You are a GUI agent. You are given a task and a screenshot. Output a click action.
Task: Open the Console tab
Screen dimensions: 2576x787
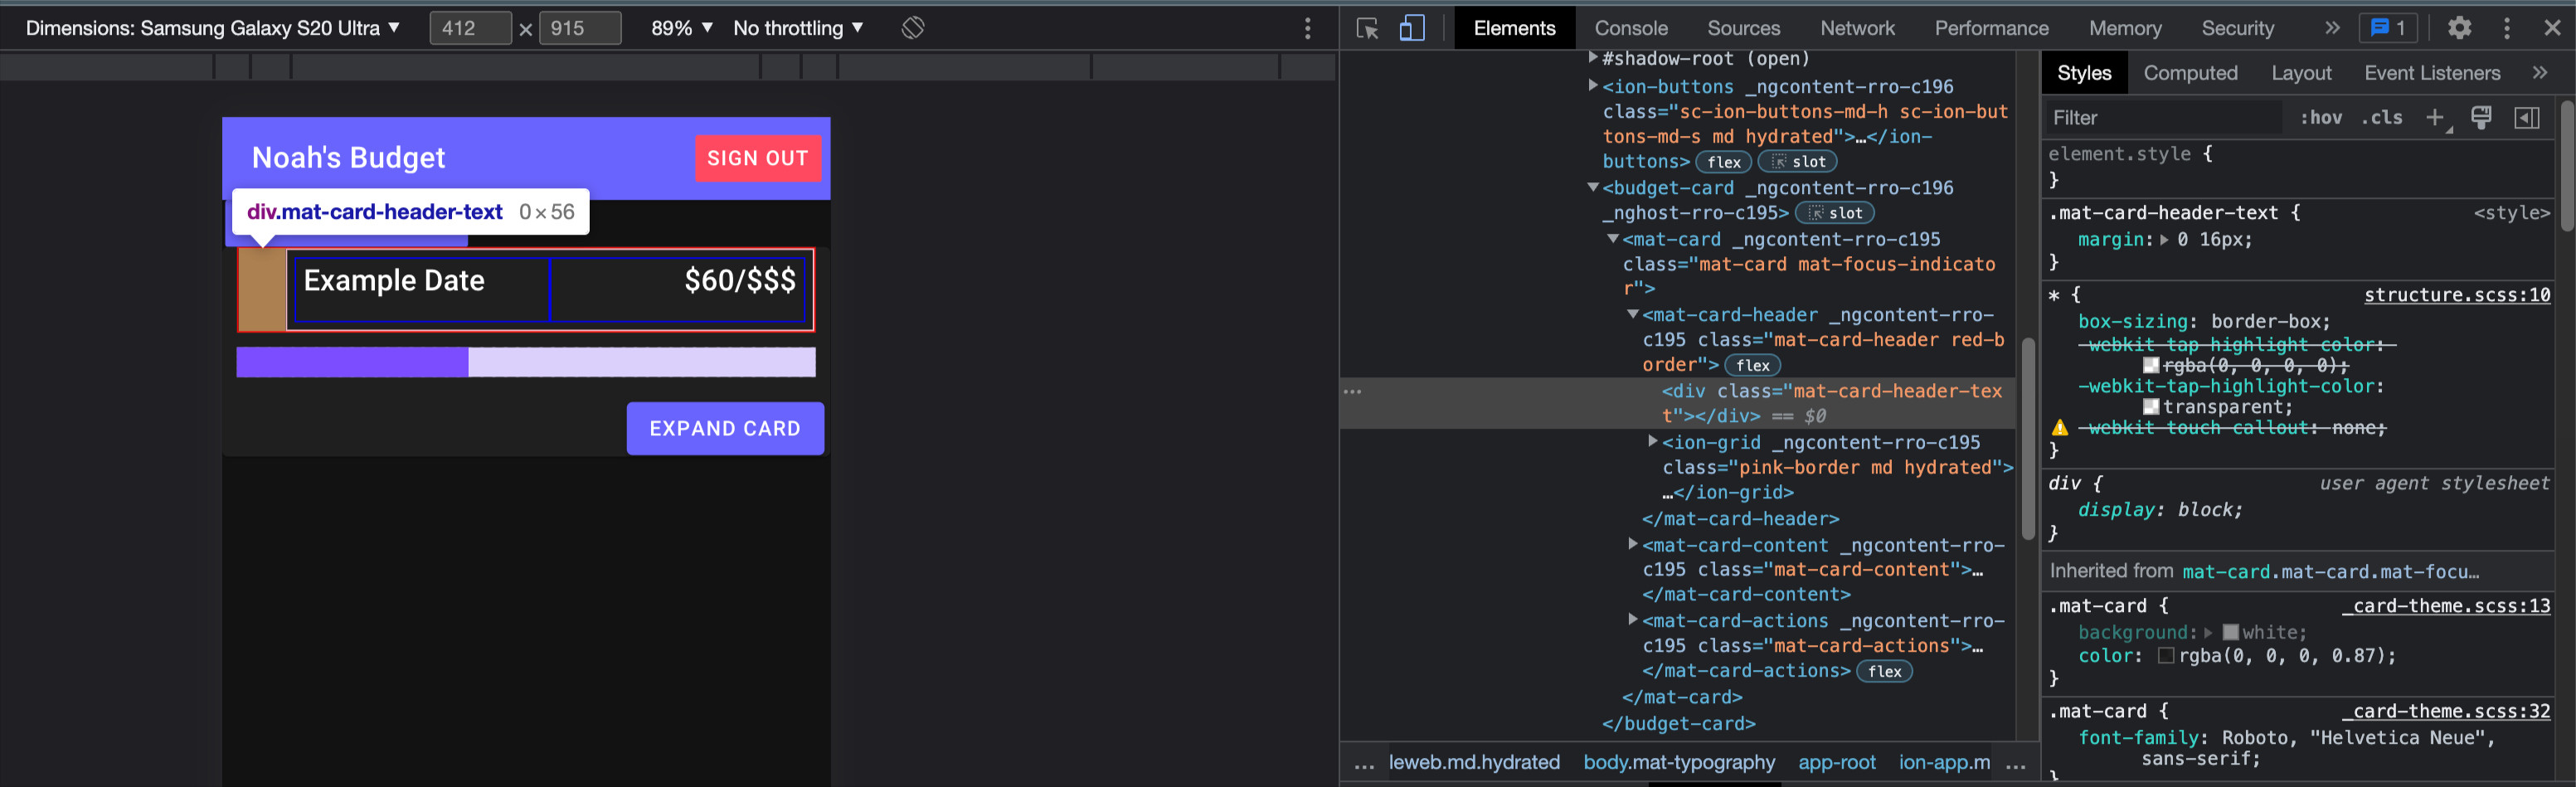[x=1631, y=28]
